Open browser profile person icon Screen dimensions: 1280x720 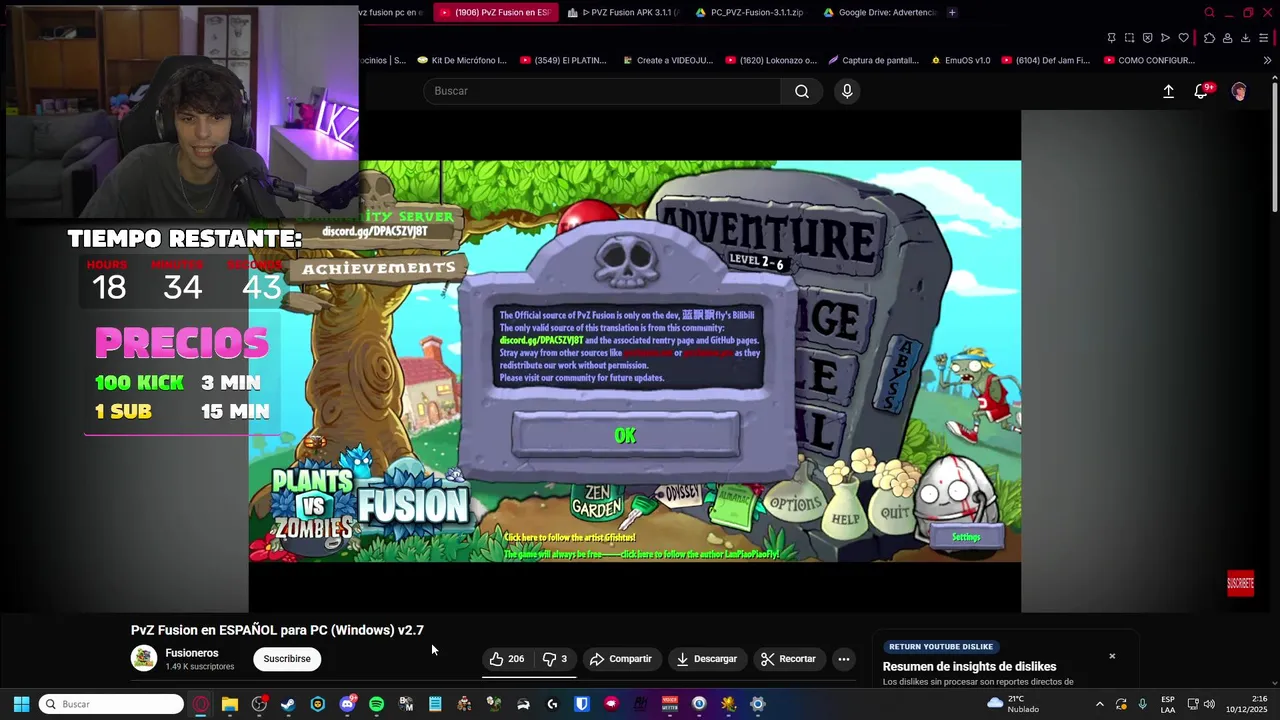[x=1227, y=38]
